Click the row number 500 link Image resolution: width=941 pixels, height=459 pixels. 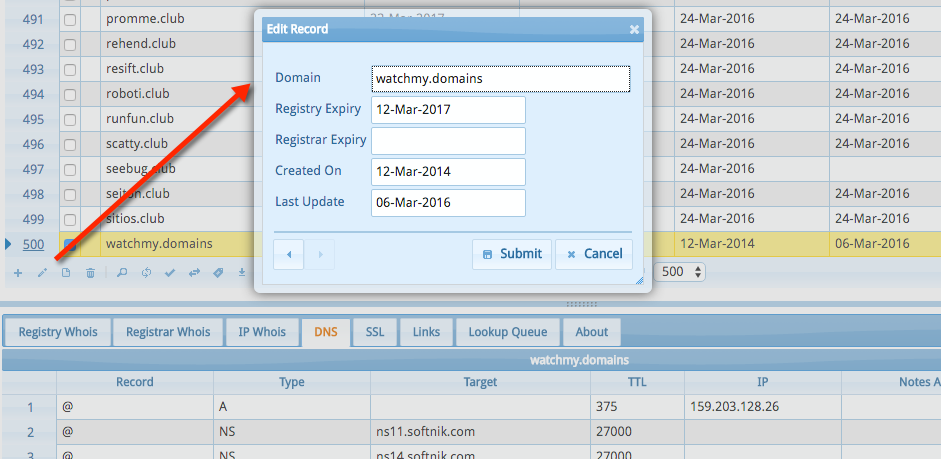coord(33,244)
